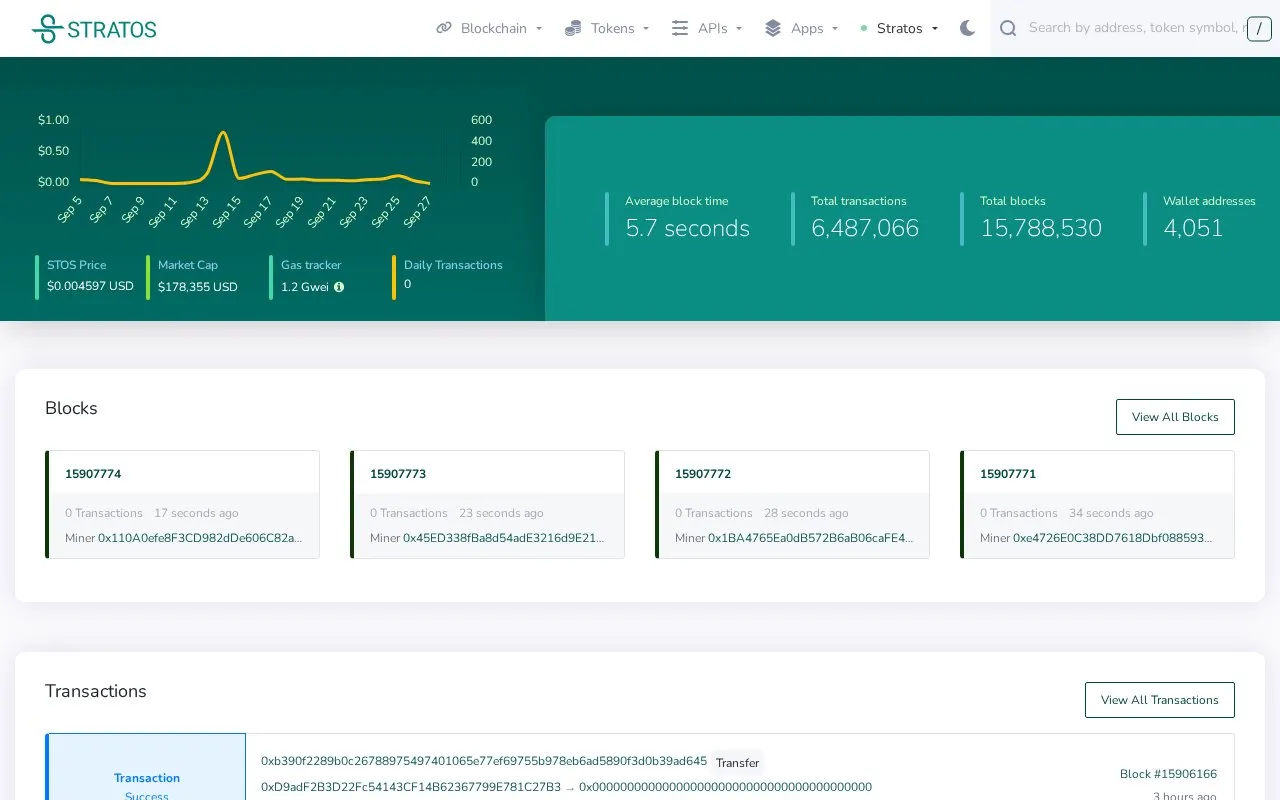The image size is (1280, 800).
Task: Open block 15907774
Action: 93,474
